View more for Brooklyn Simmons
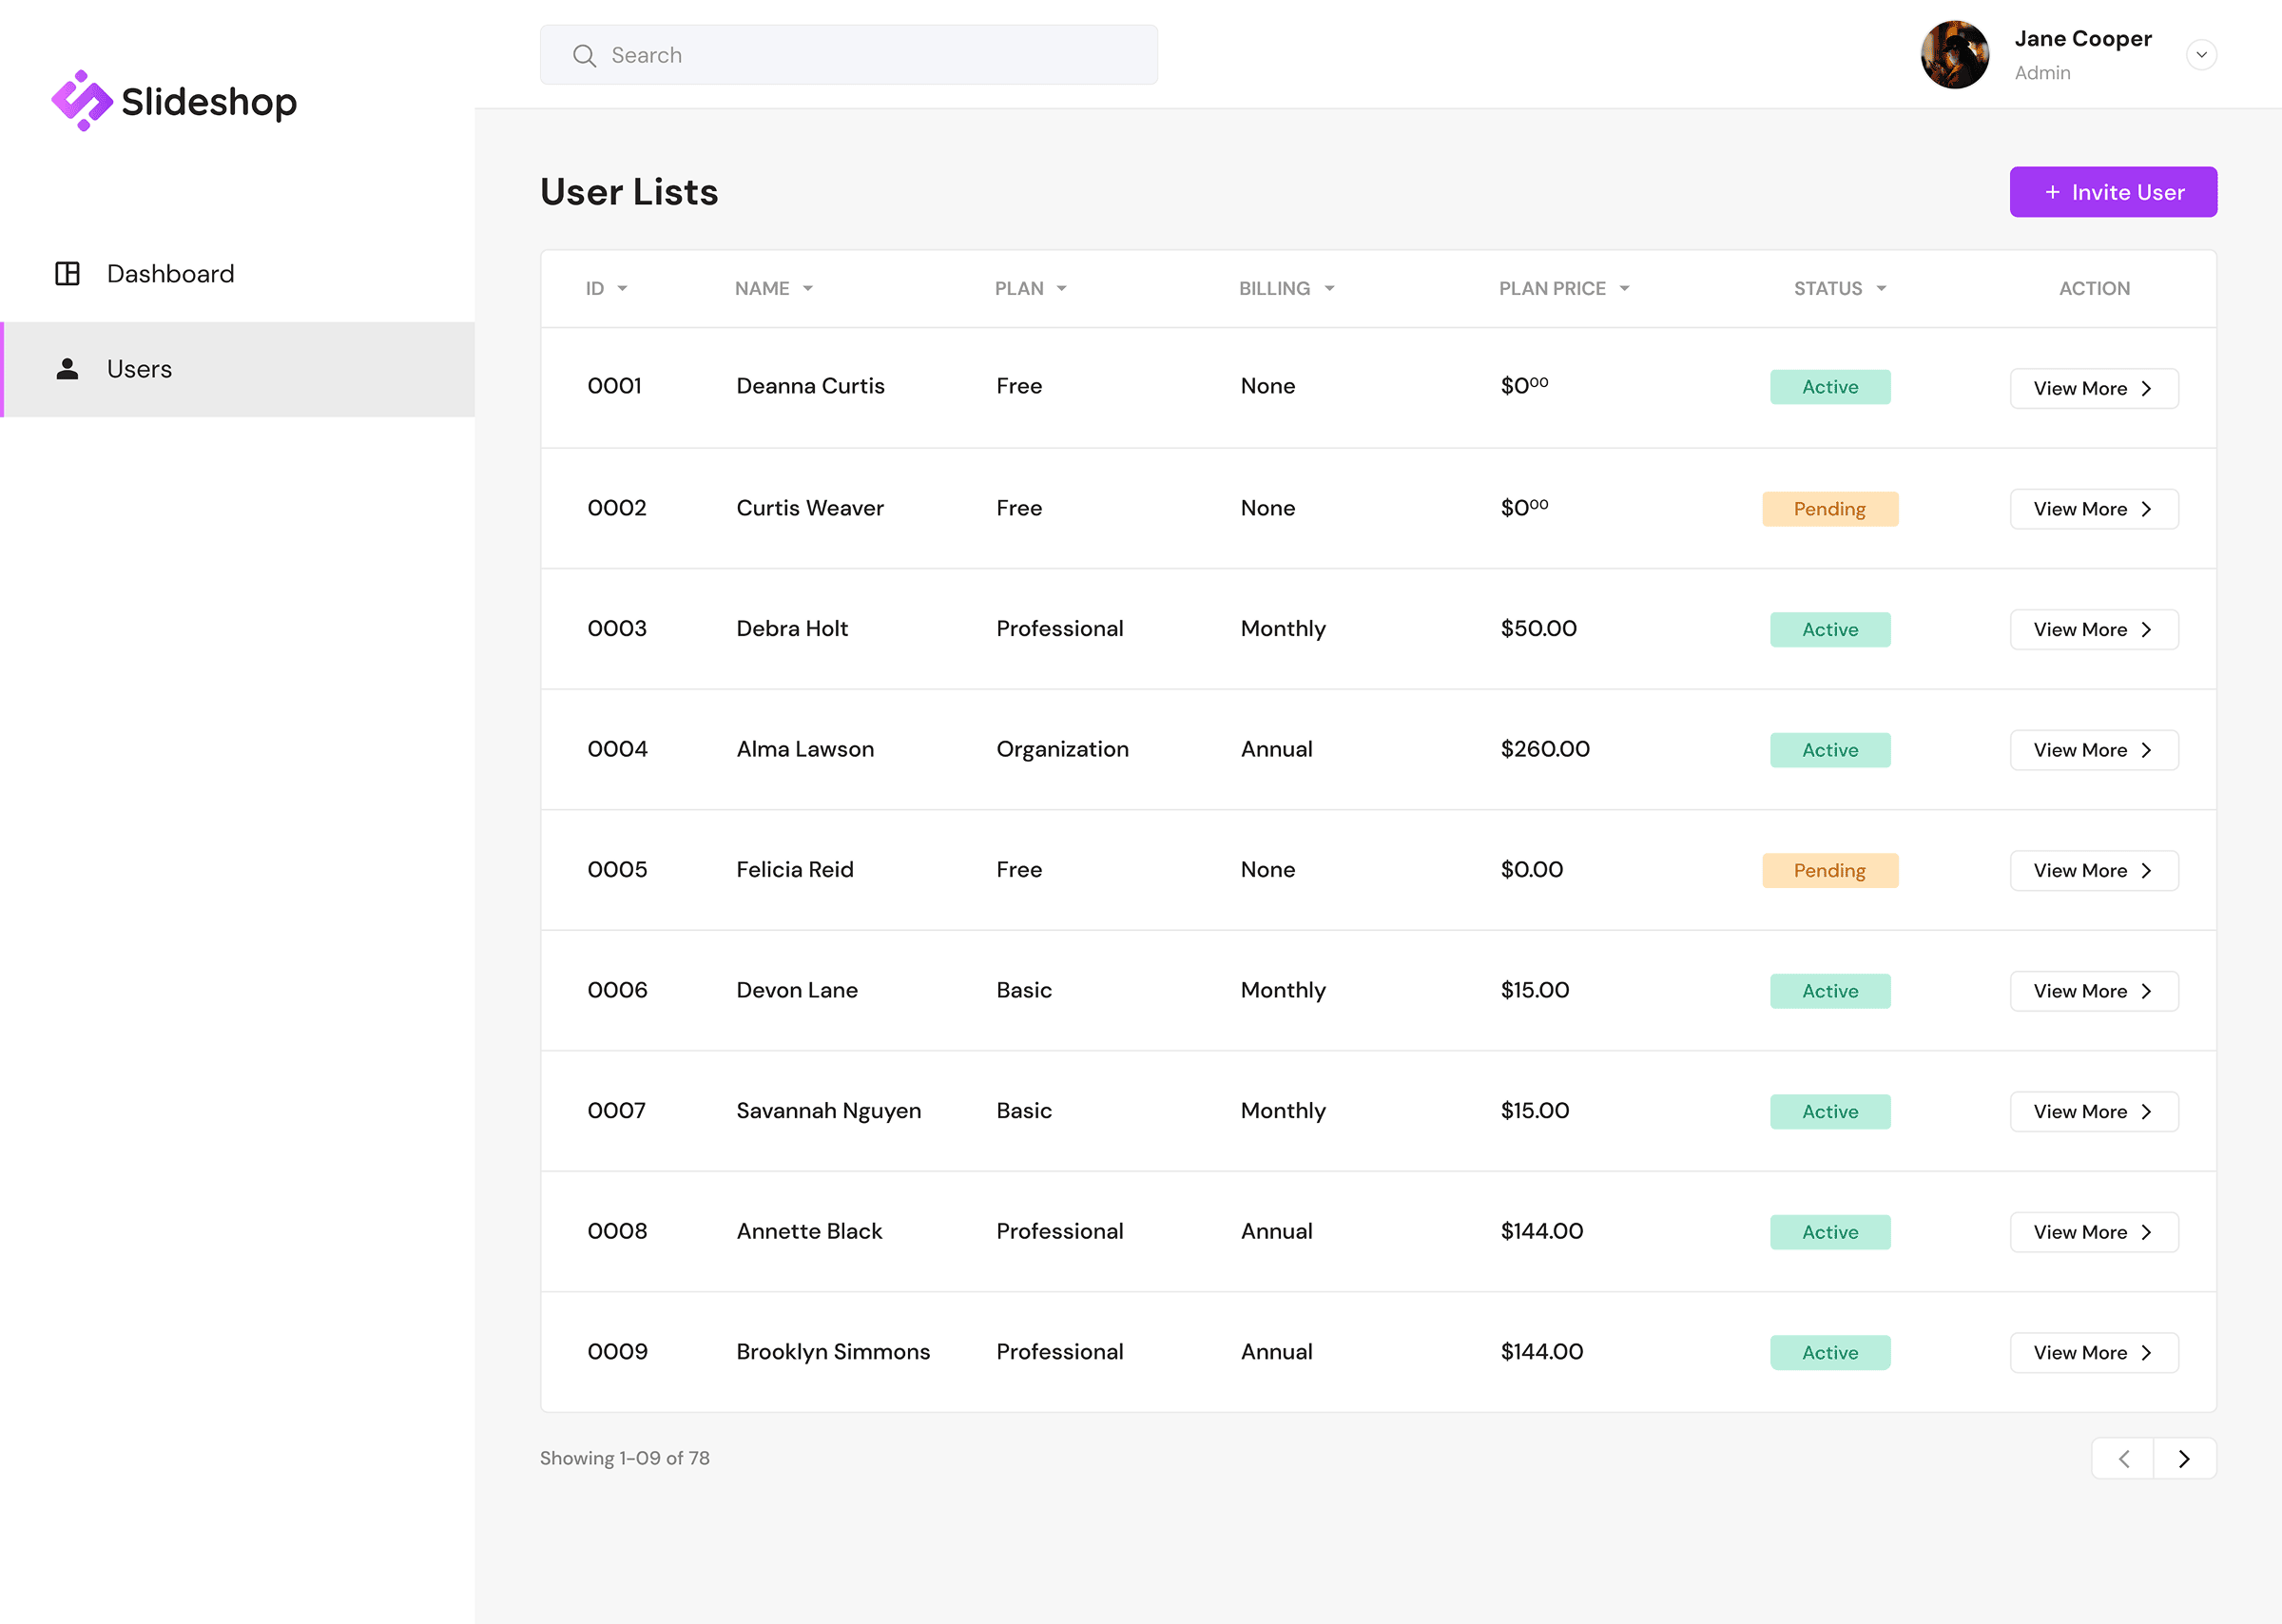This screenshot has height=1624, width=2282. point(2093,1352)
